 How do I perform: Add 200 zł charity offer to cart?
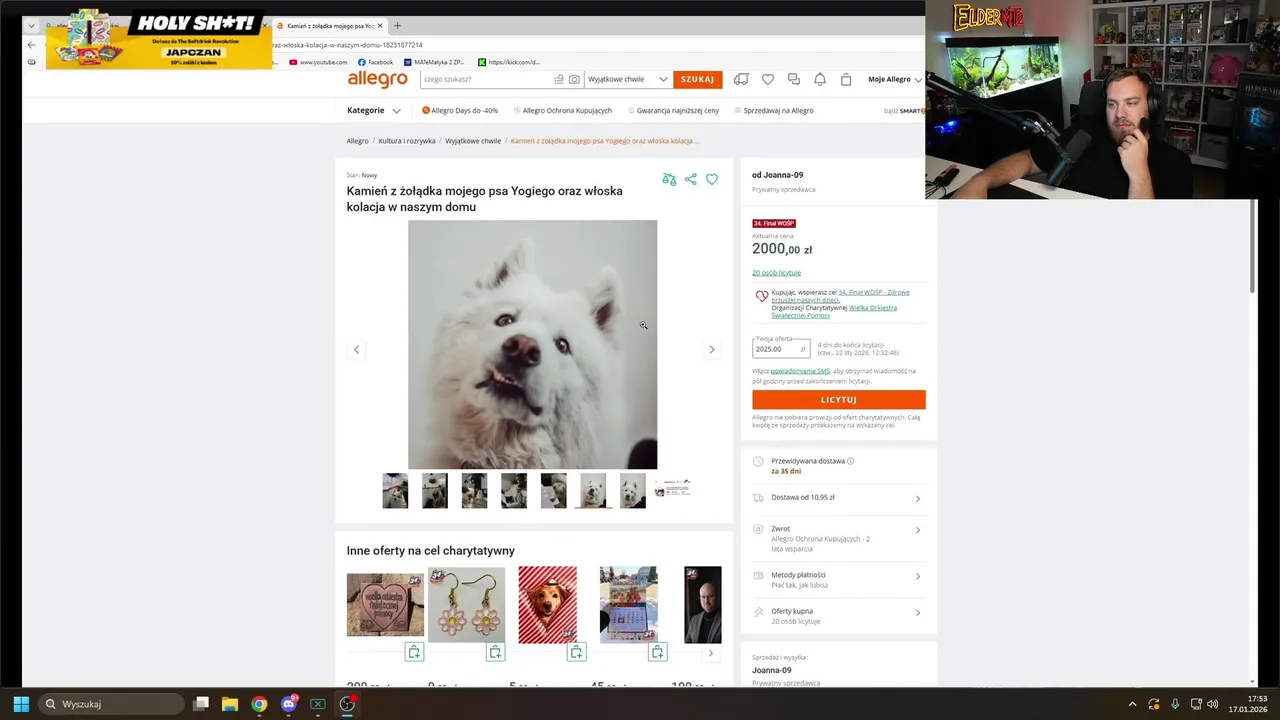coord(414,652)
